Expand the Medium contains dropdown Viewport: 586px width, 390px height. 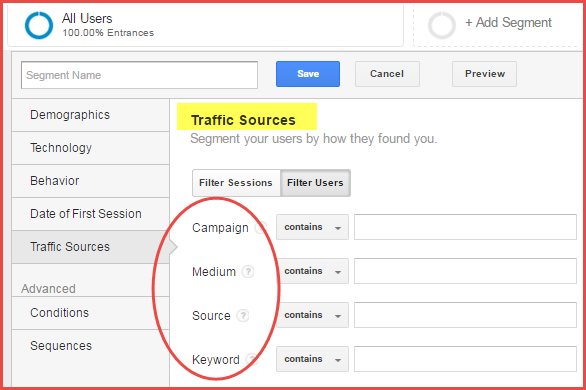[x=312, y=271]
